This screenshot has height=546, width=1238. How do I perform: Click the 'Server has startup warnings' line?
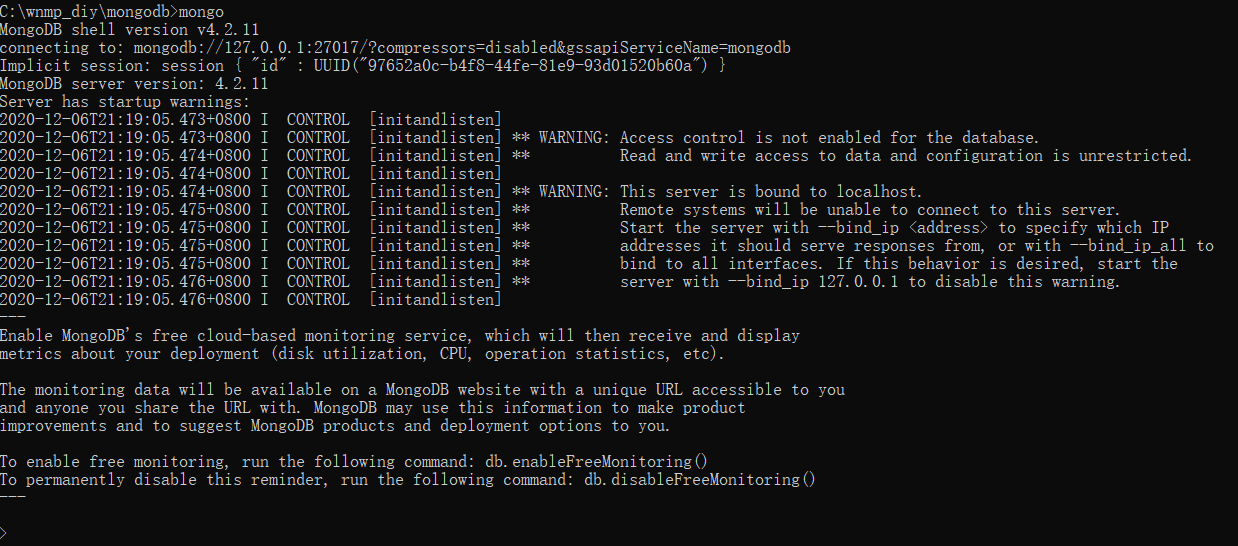pyautogui.click(x=125, y=102)
